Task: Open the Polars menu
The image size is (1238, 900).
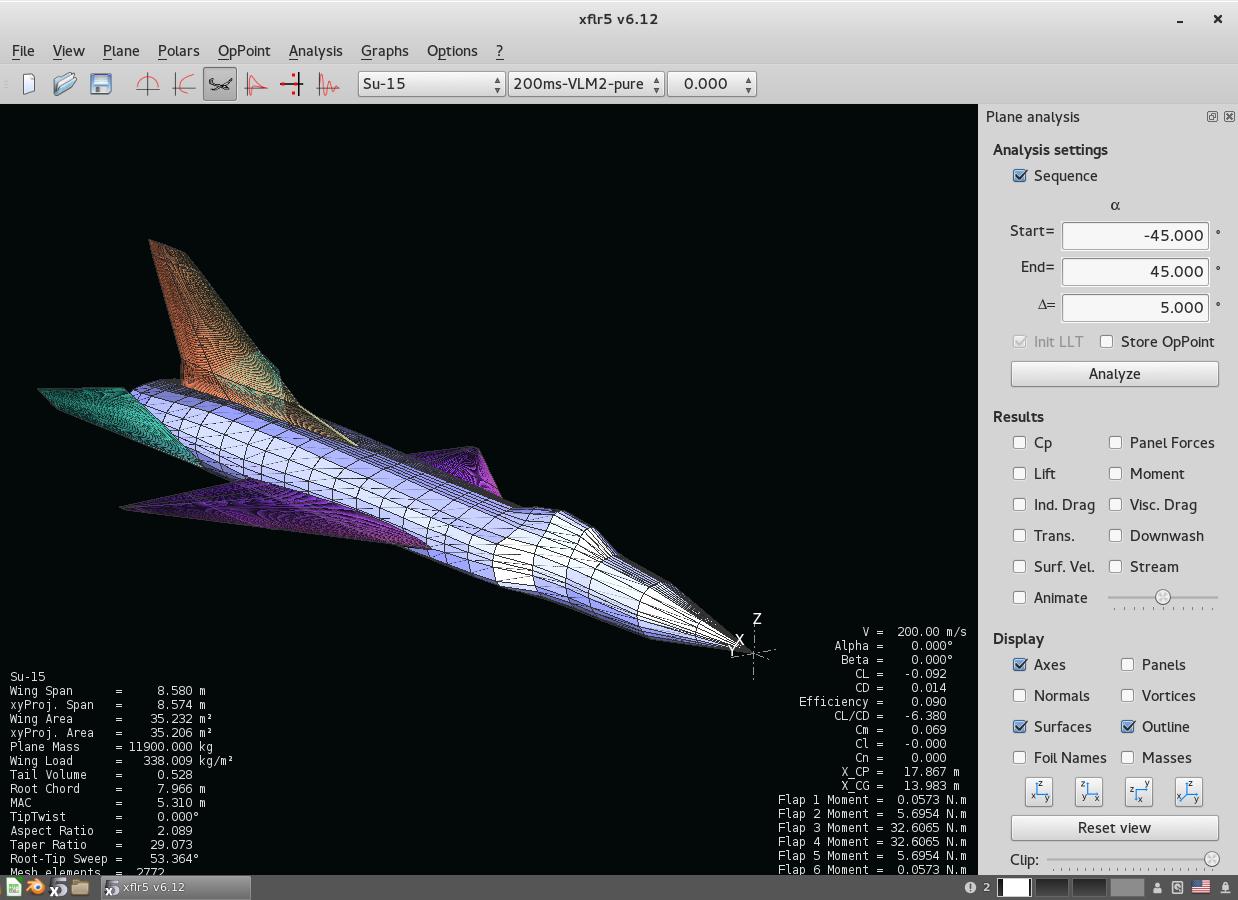Action: [x=178, y=51]
